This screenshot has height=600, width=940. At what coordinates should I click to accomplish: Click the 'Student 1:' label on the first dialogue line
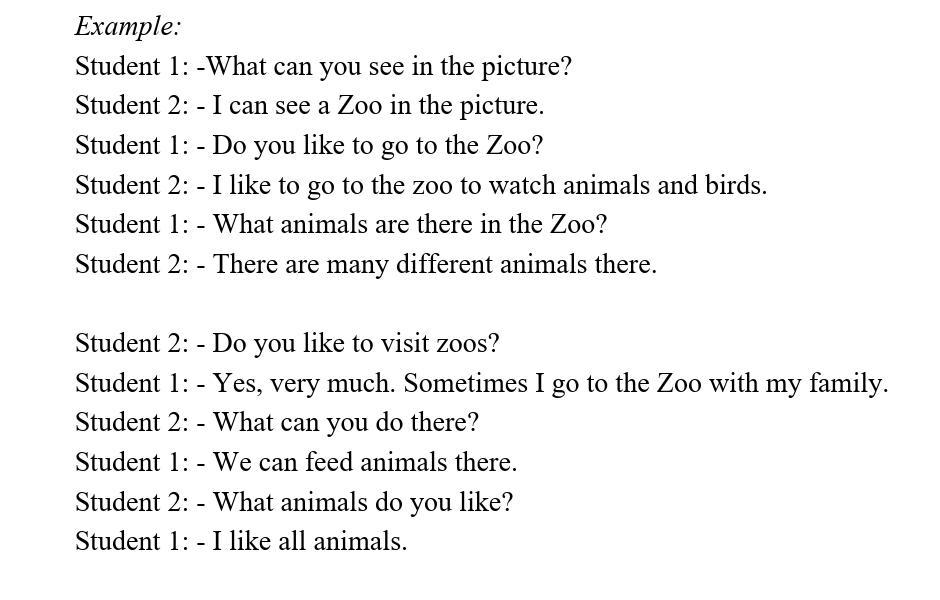(x=132, y=67)
